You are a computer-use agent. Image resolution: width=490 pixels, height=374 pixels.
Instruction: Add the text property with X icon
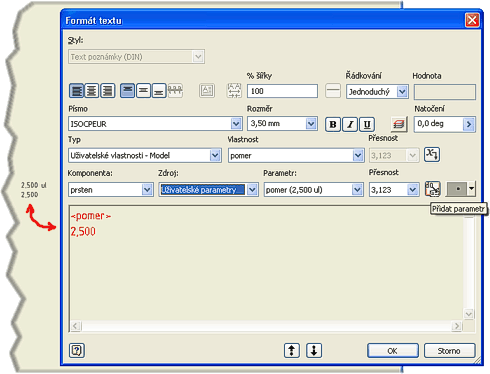tap(432, 155)
